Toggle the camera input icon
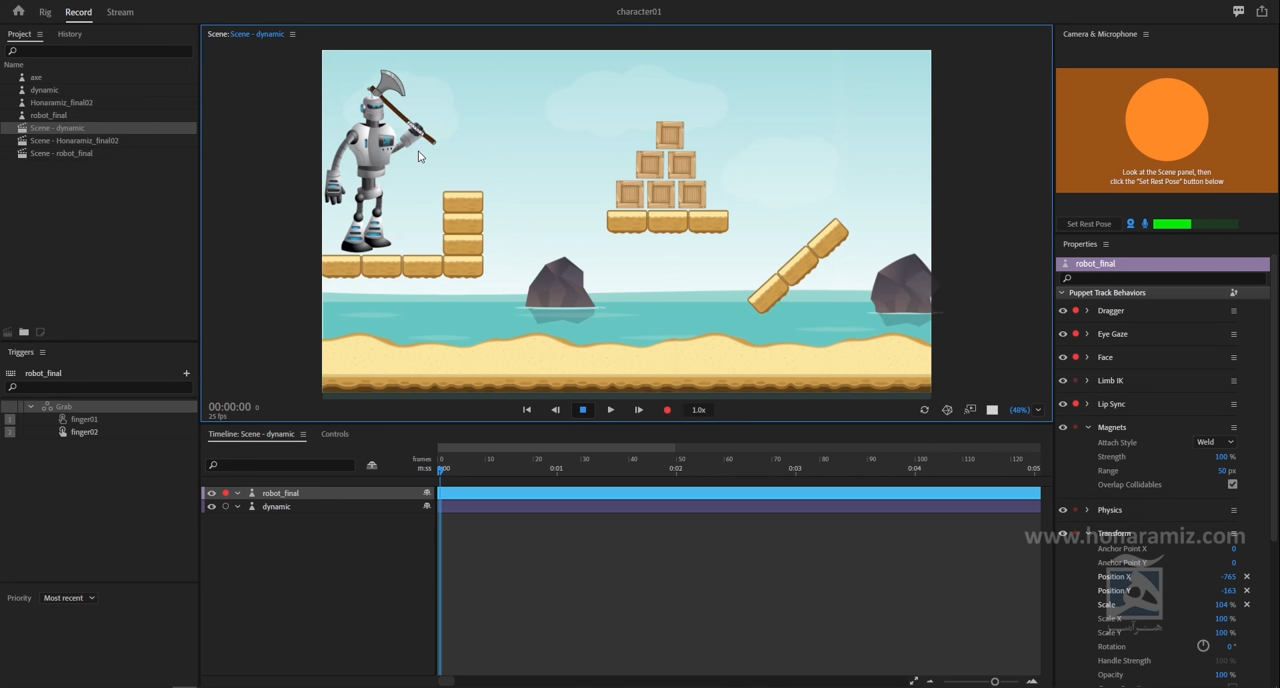The height and width of the screenshot is (688, 1280). pyautogui.click(x=1131, y=224)
